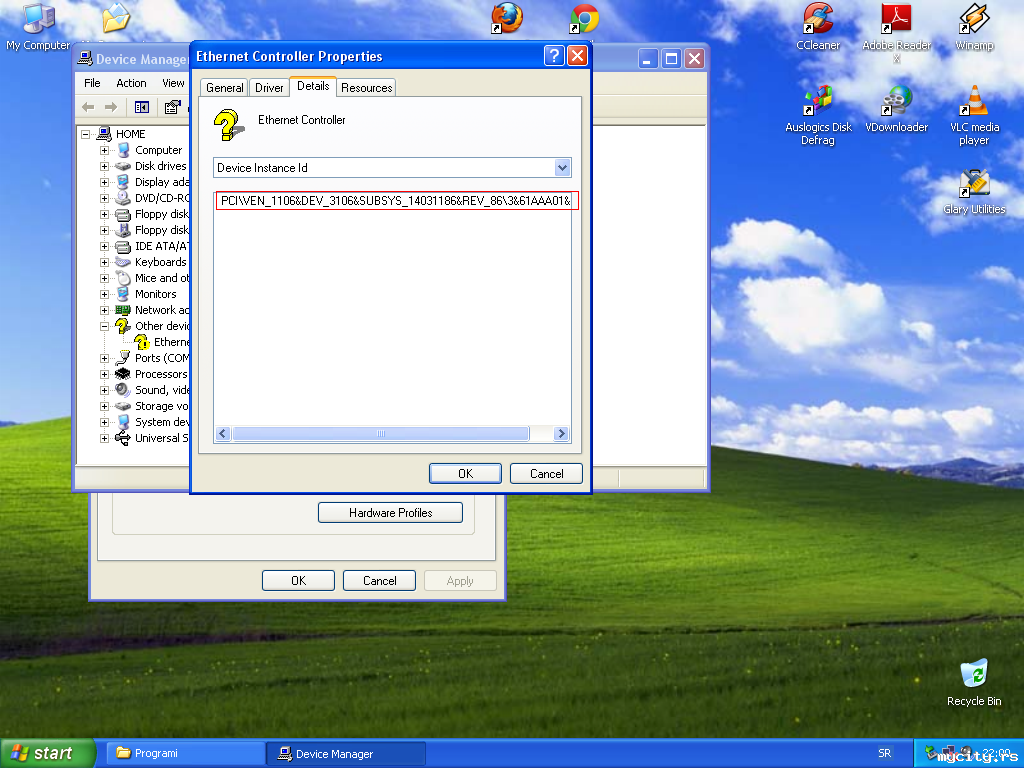Open the Google Chrome desktop shortcut

pyautogui.click(x=584, y=18)
